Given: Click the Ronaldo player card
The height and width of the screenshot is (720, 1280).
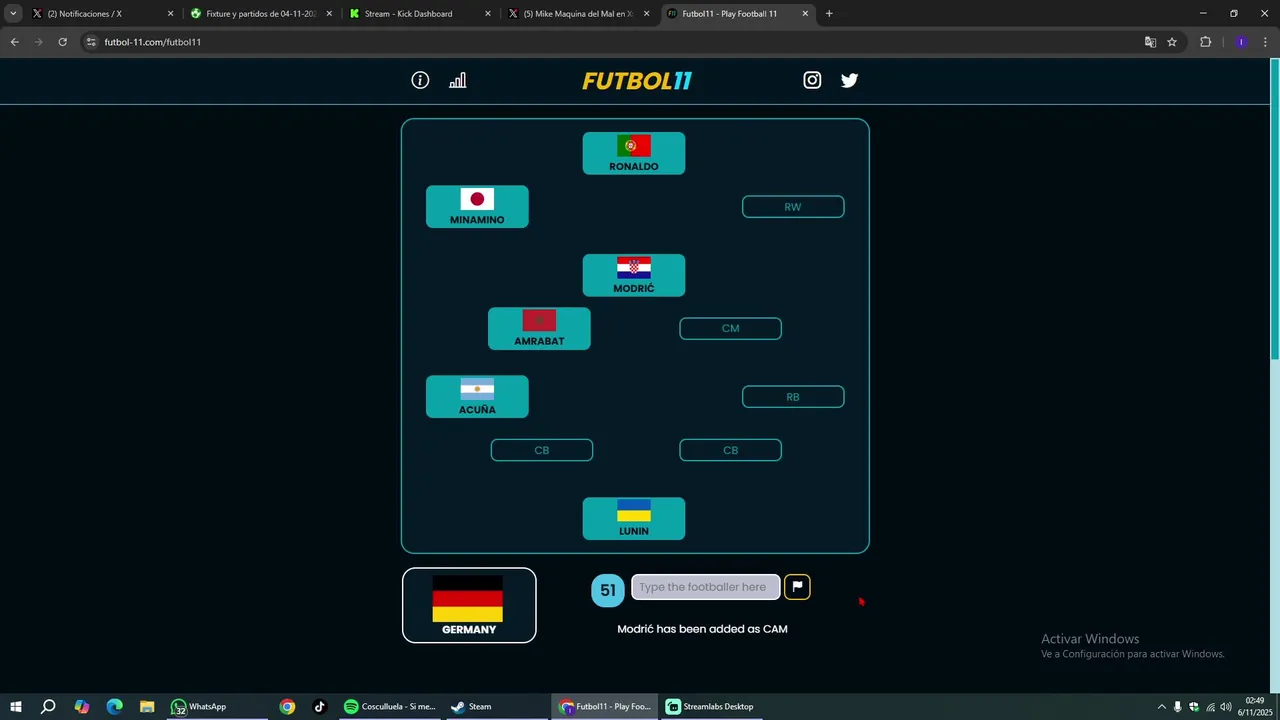Looking at the screenshot, I should [x=634, y=153].
